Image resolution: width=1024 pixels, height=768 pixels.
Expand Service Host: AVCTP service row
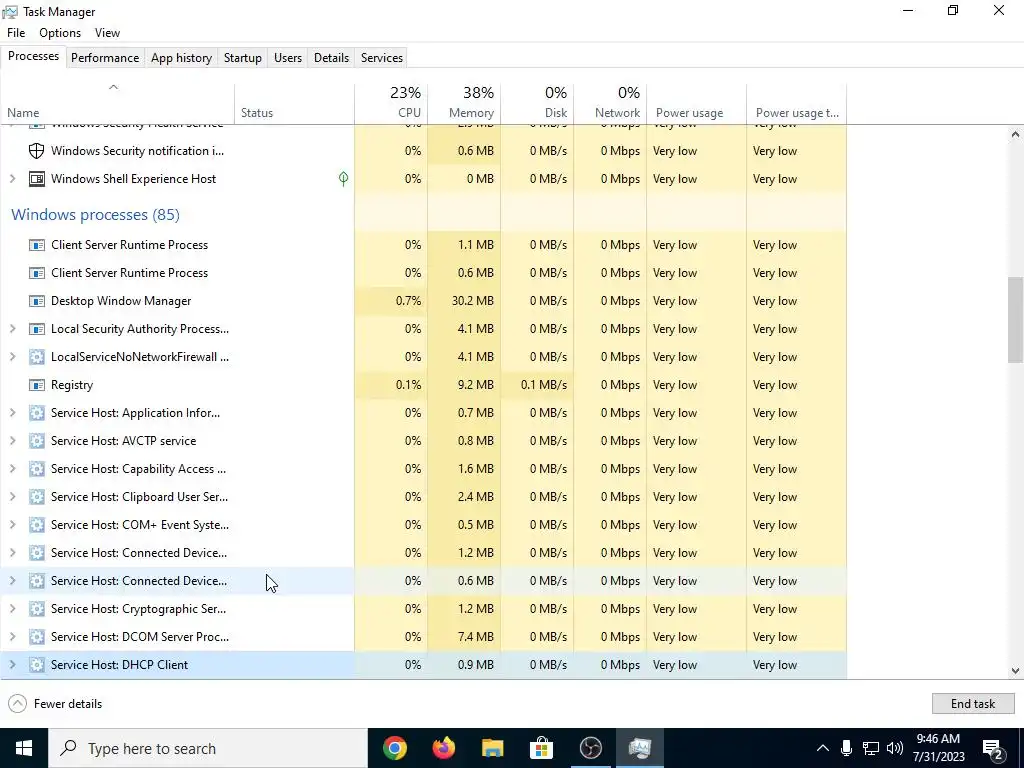coord(12,441)
